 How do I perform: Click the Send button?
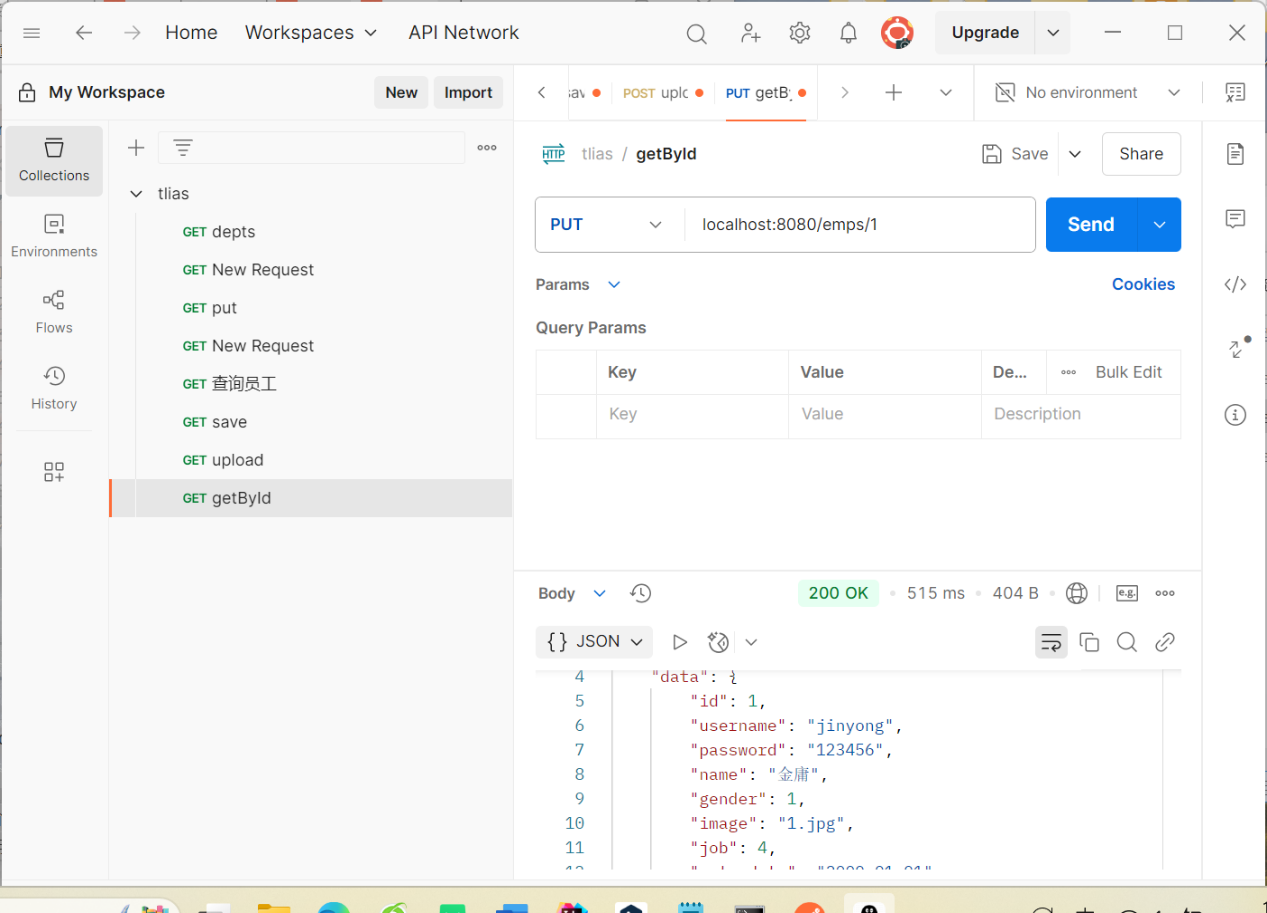coord(1091,224)
